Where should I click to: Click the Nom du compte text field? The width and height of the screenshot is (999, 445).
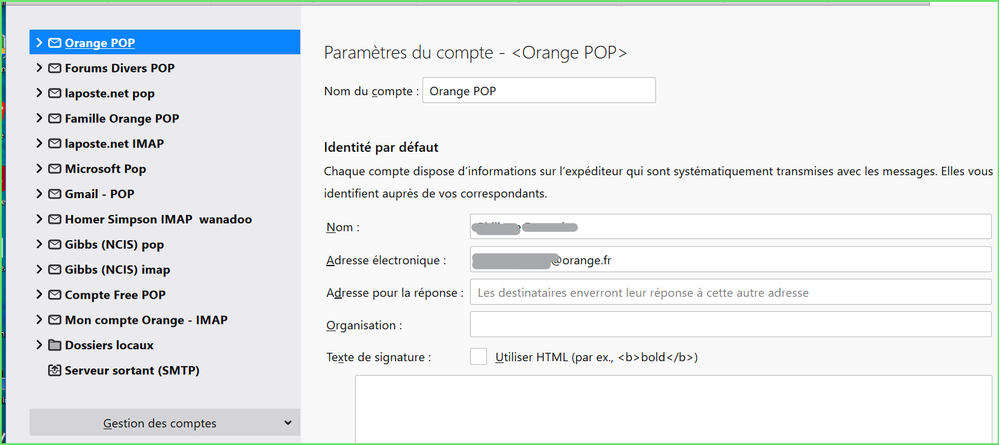tap(539, 90)
